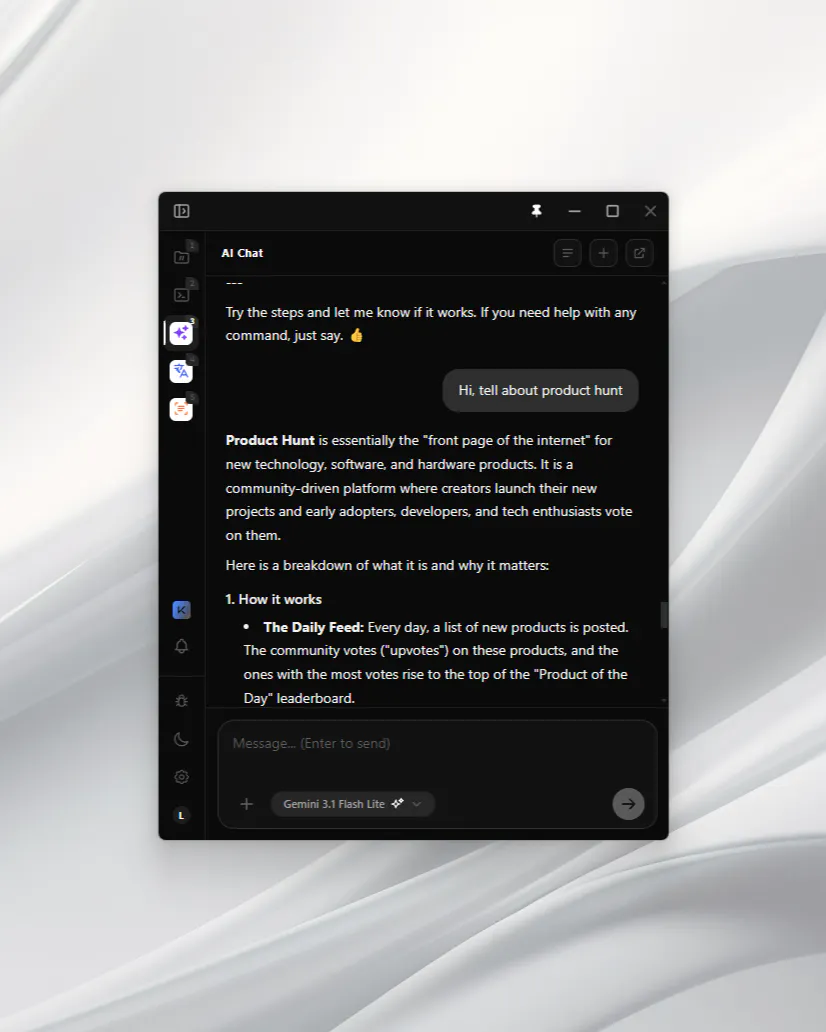Screen dimensions: 826x1032
Task: Maximize the app window
Action: click(613, 211)
